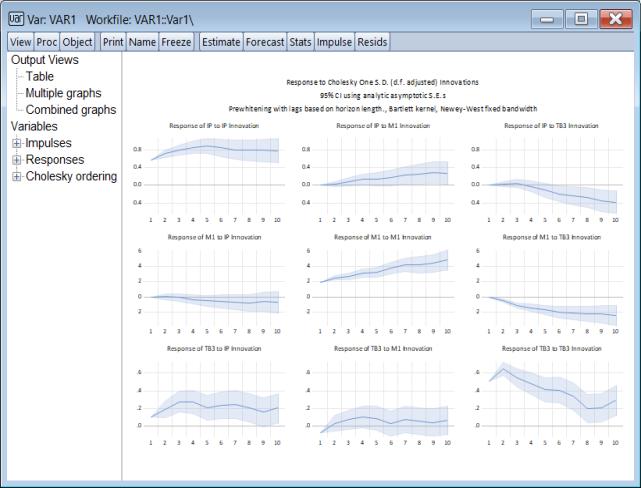Click the Stats toolbar button

click(x=300, y=42)
